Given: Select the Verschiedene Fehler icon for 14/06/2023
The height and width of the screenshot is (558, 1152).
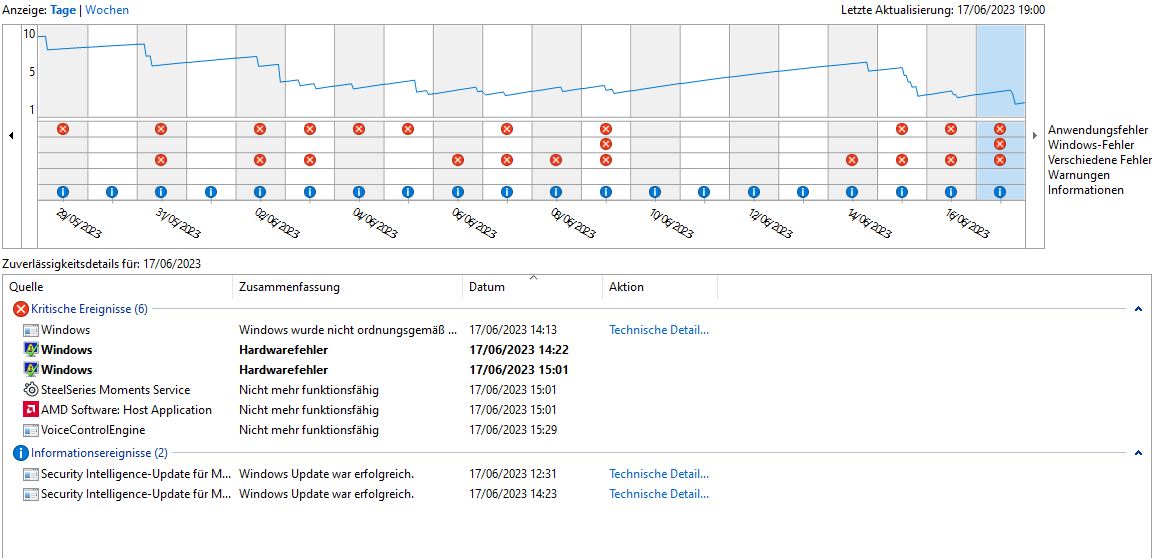Looking at the screenshot, I should pos(852,160).
